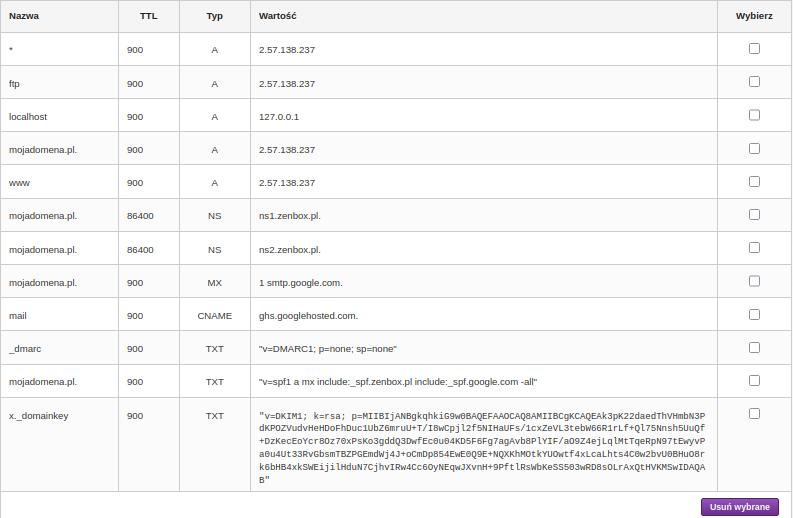Image resolution: width=793 pixels, height=518 pixels.
Task: Tick the mojadomena.pl A record checkbox
Action: coord(754,148)
